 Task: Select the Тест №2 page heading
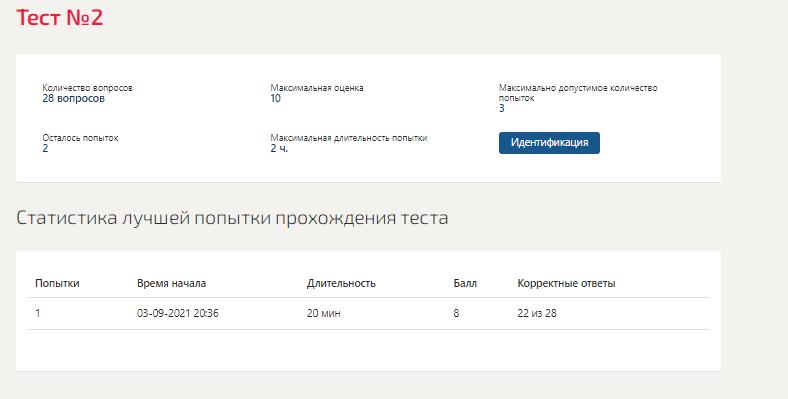[x=60, y=18]
